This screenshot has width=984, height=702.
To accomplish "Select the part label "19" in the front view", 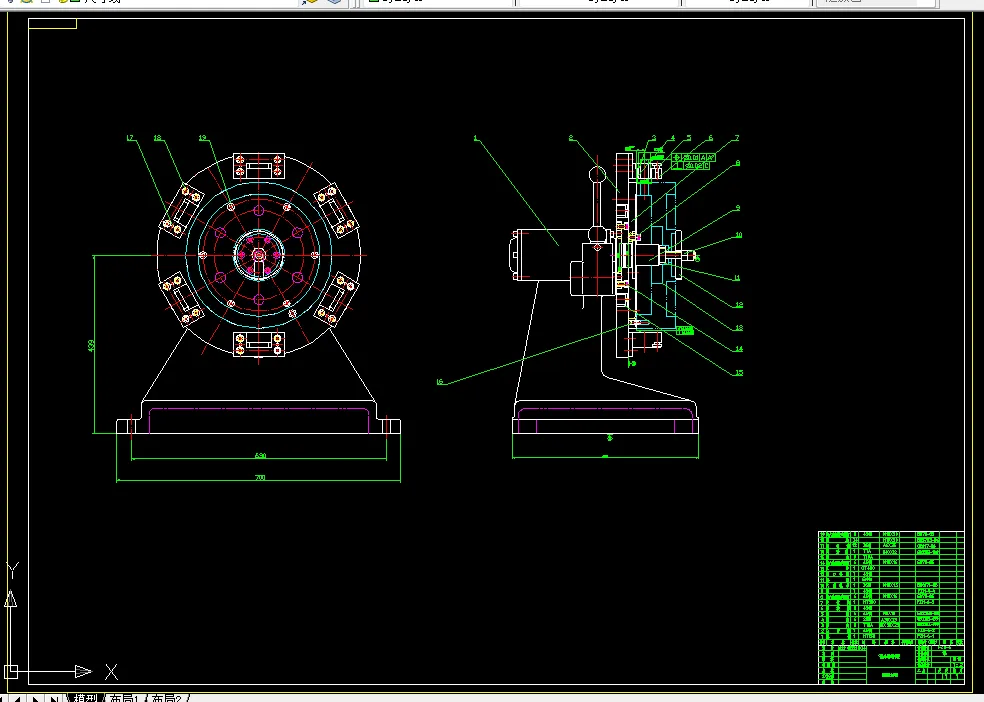I will (202, 138).
